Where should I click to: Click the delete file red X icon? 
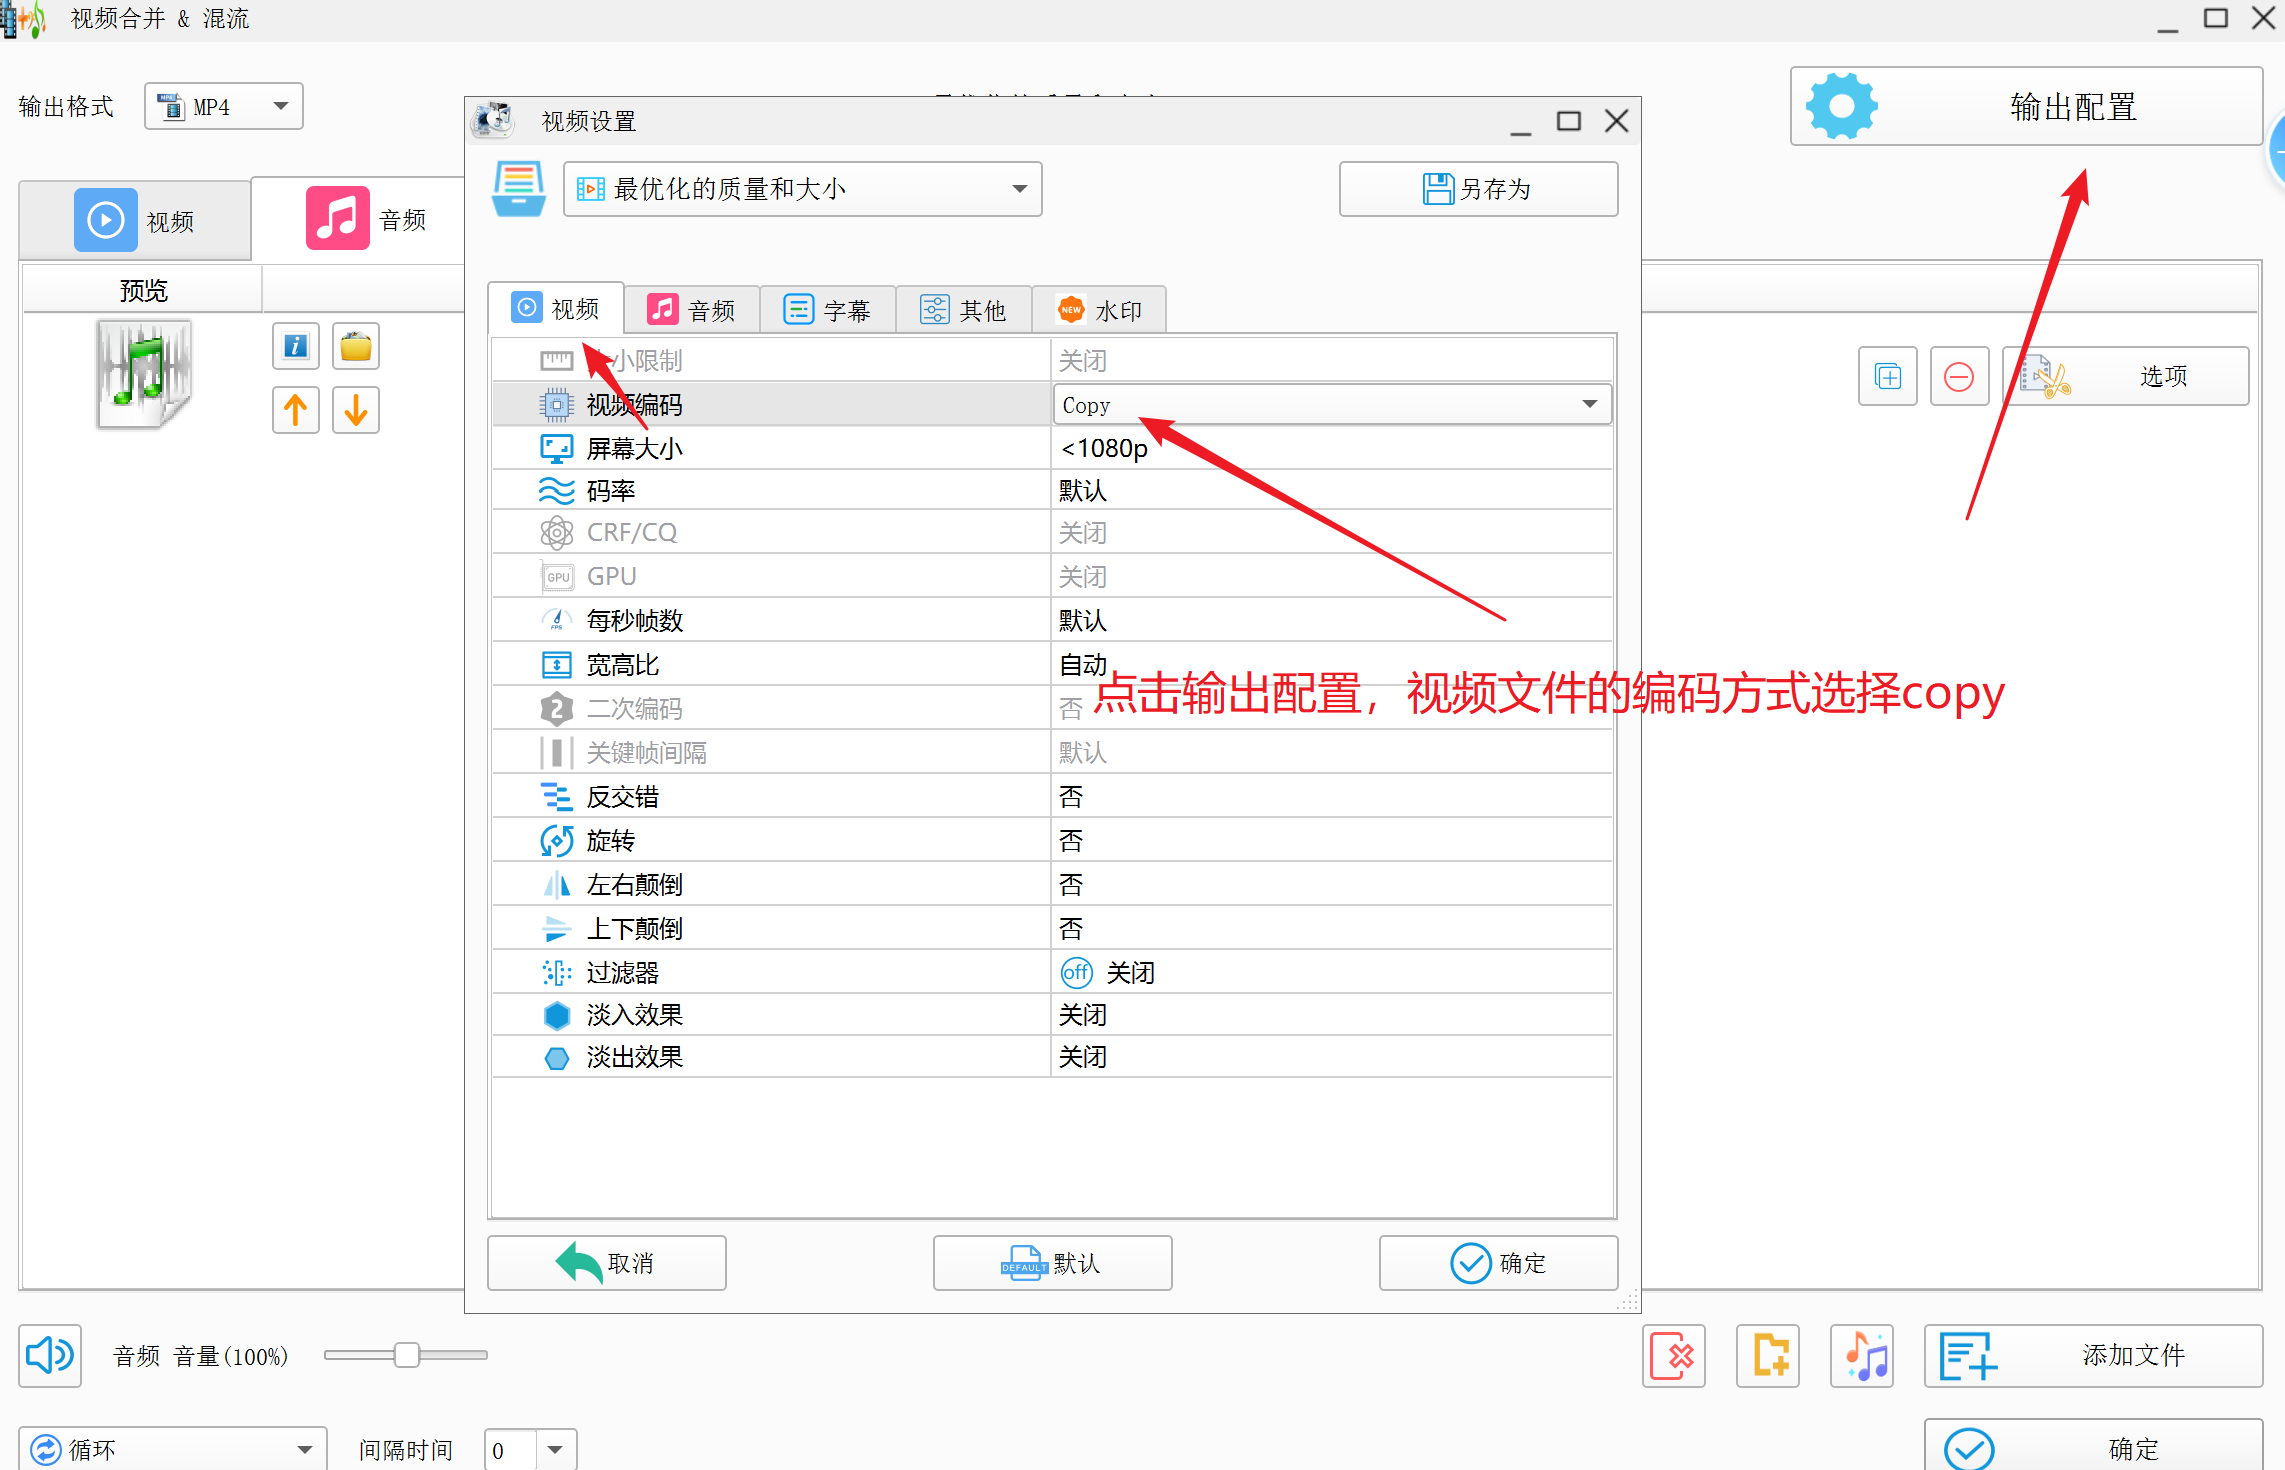click(1673, 1356)
